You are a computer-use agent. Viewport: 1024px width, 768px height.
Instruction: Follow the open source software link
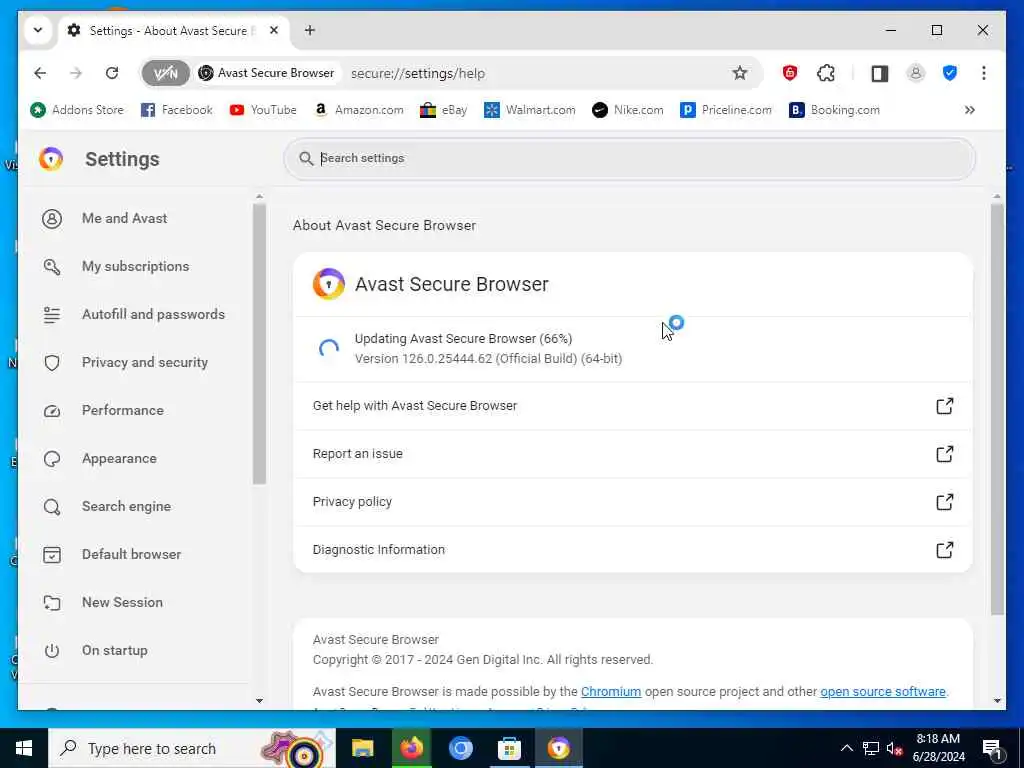pos(883,692)
